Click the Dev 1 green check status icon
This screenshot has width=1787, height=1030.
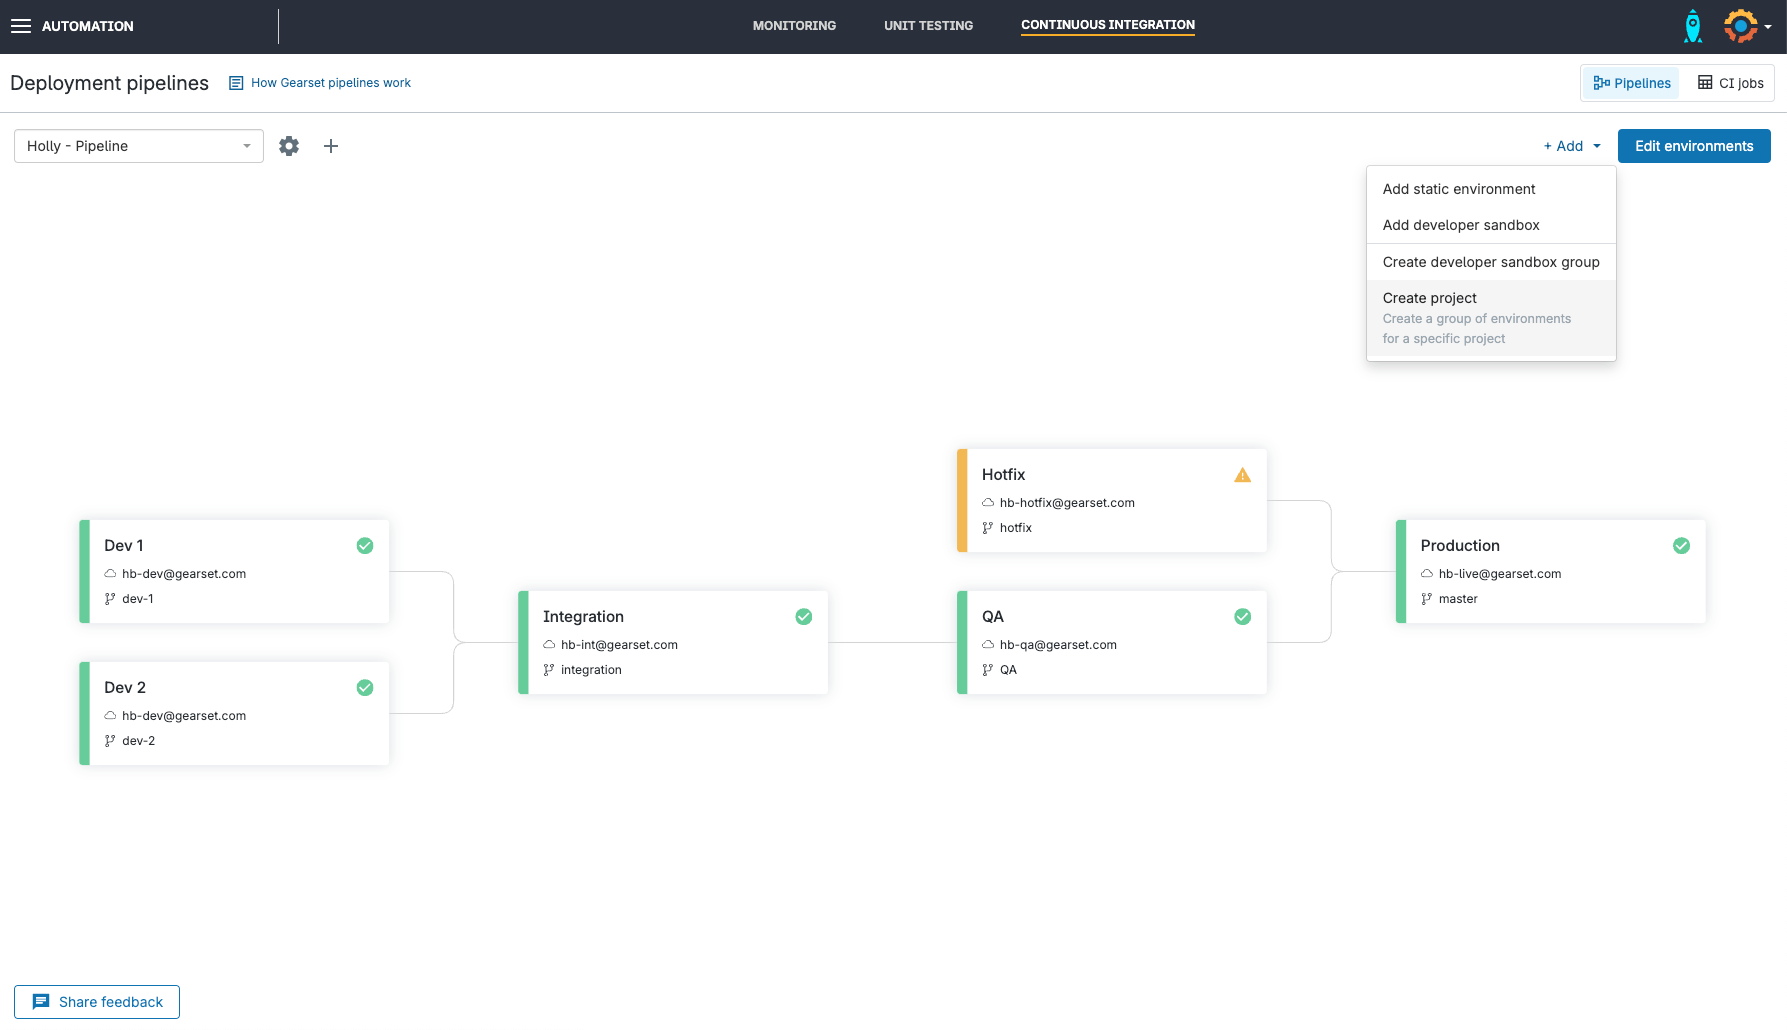(x=365, y=546)
